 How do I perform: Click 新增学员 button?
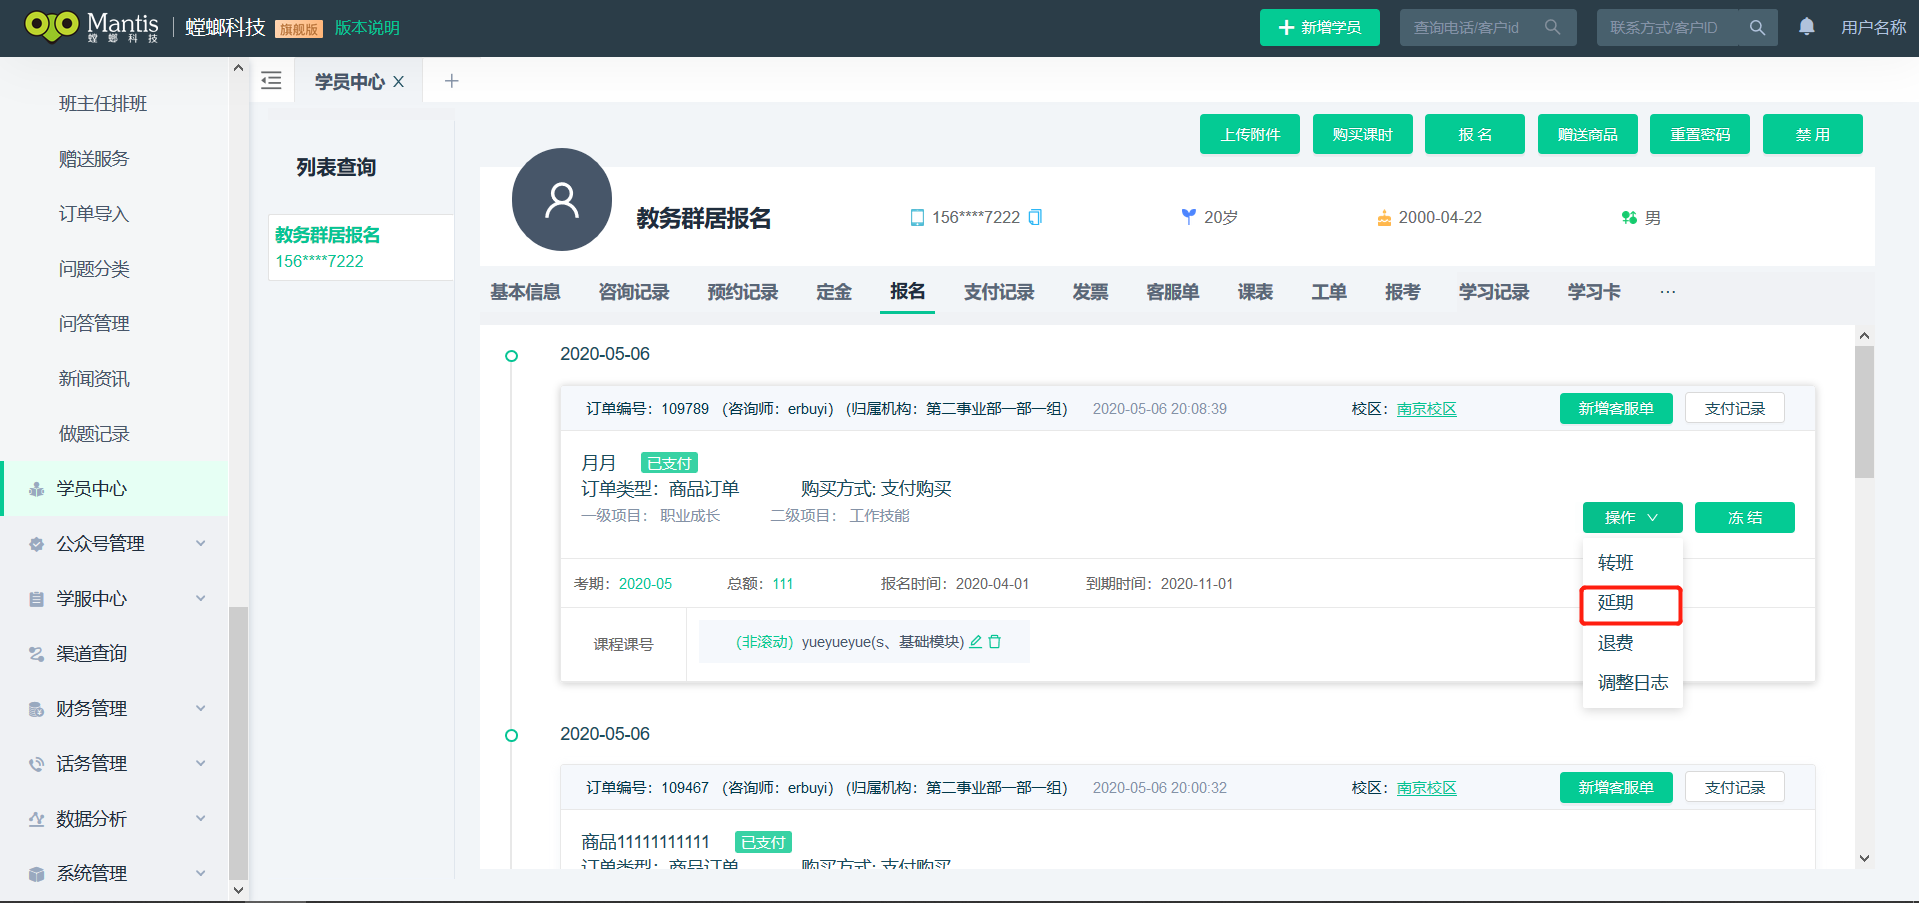1319,27
